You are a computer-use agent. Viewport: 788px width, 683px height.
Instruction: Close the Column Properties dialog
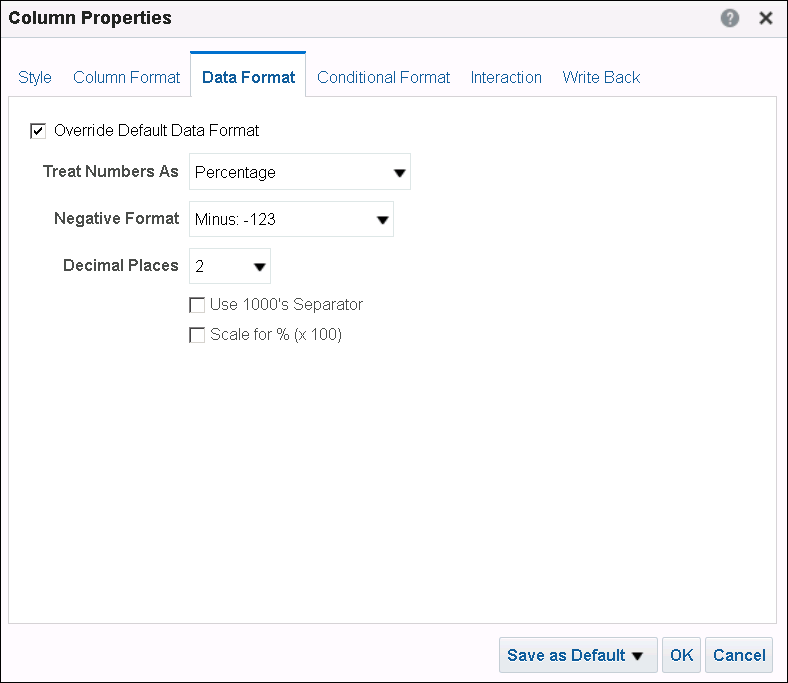(x=766, y=18)
